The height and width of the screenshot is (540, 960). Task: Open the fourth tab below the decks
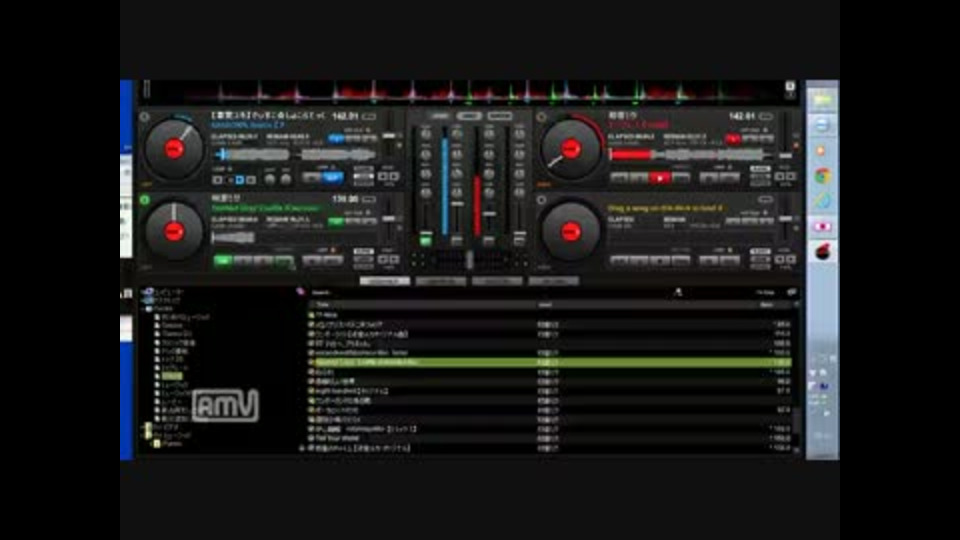click(x=553, y=281)
